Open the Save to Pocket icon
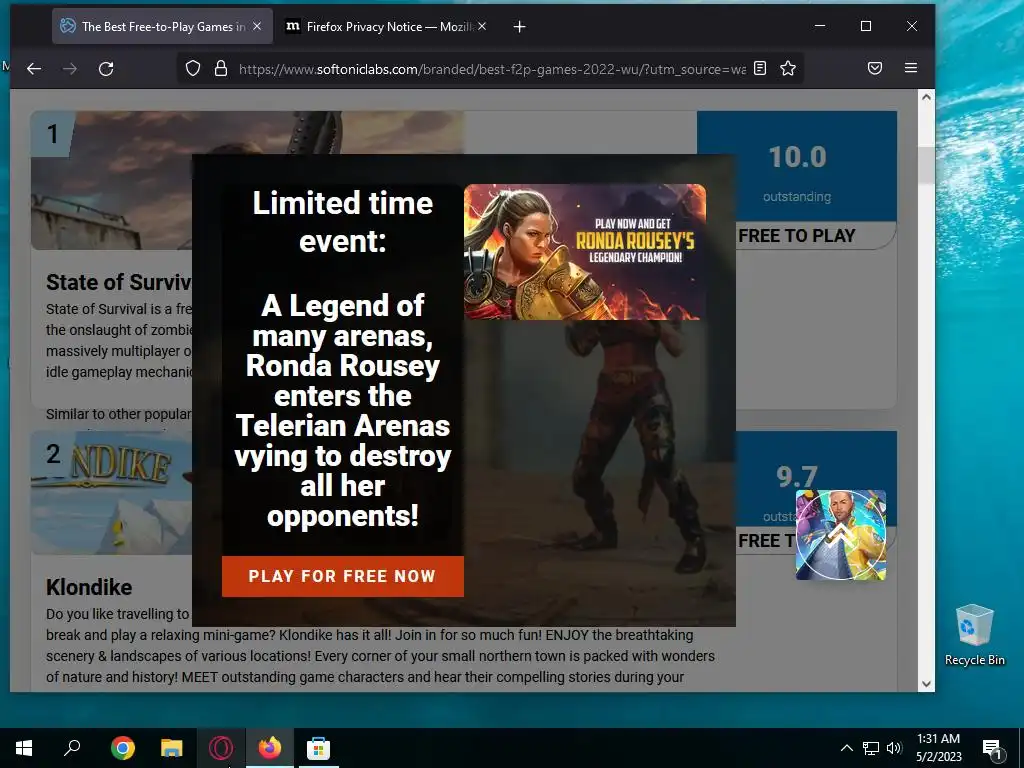 point(875,69)
